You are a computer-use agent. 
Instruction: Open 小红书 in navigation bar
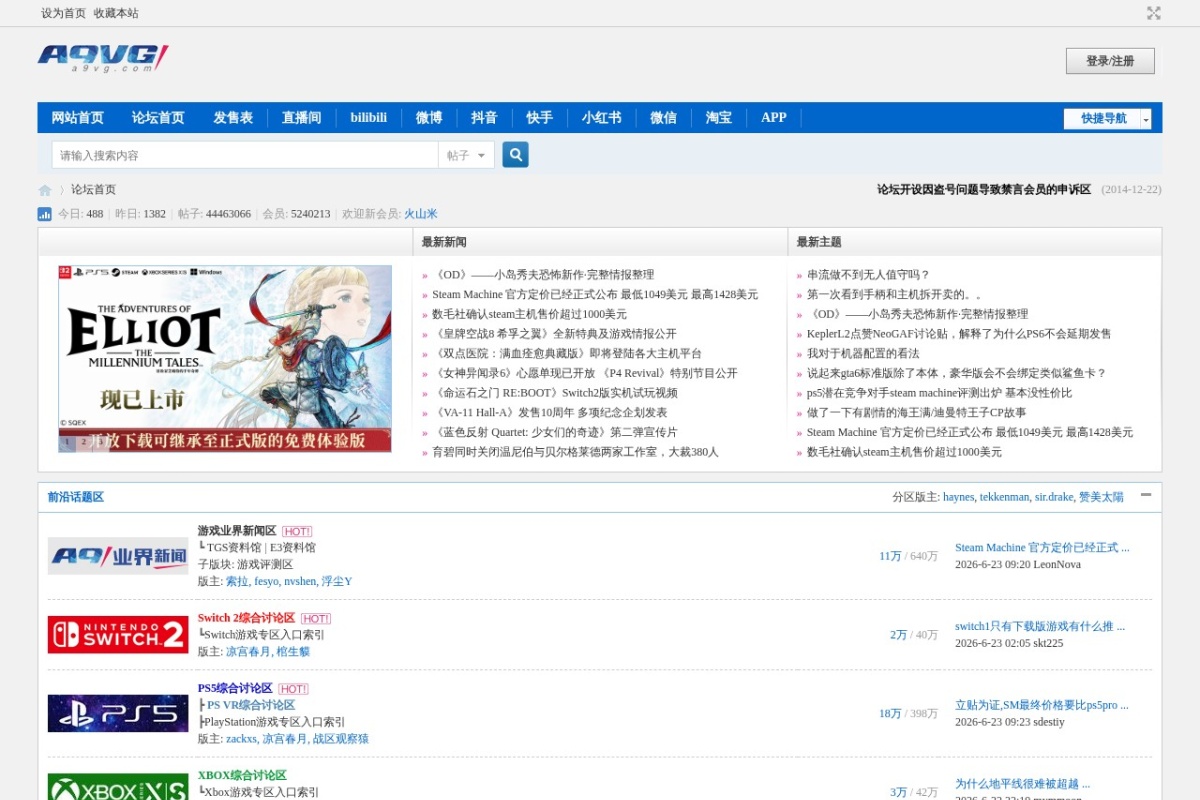pos(602,118)
